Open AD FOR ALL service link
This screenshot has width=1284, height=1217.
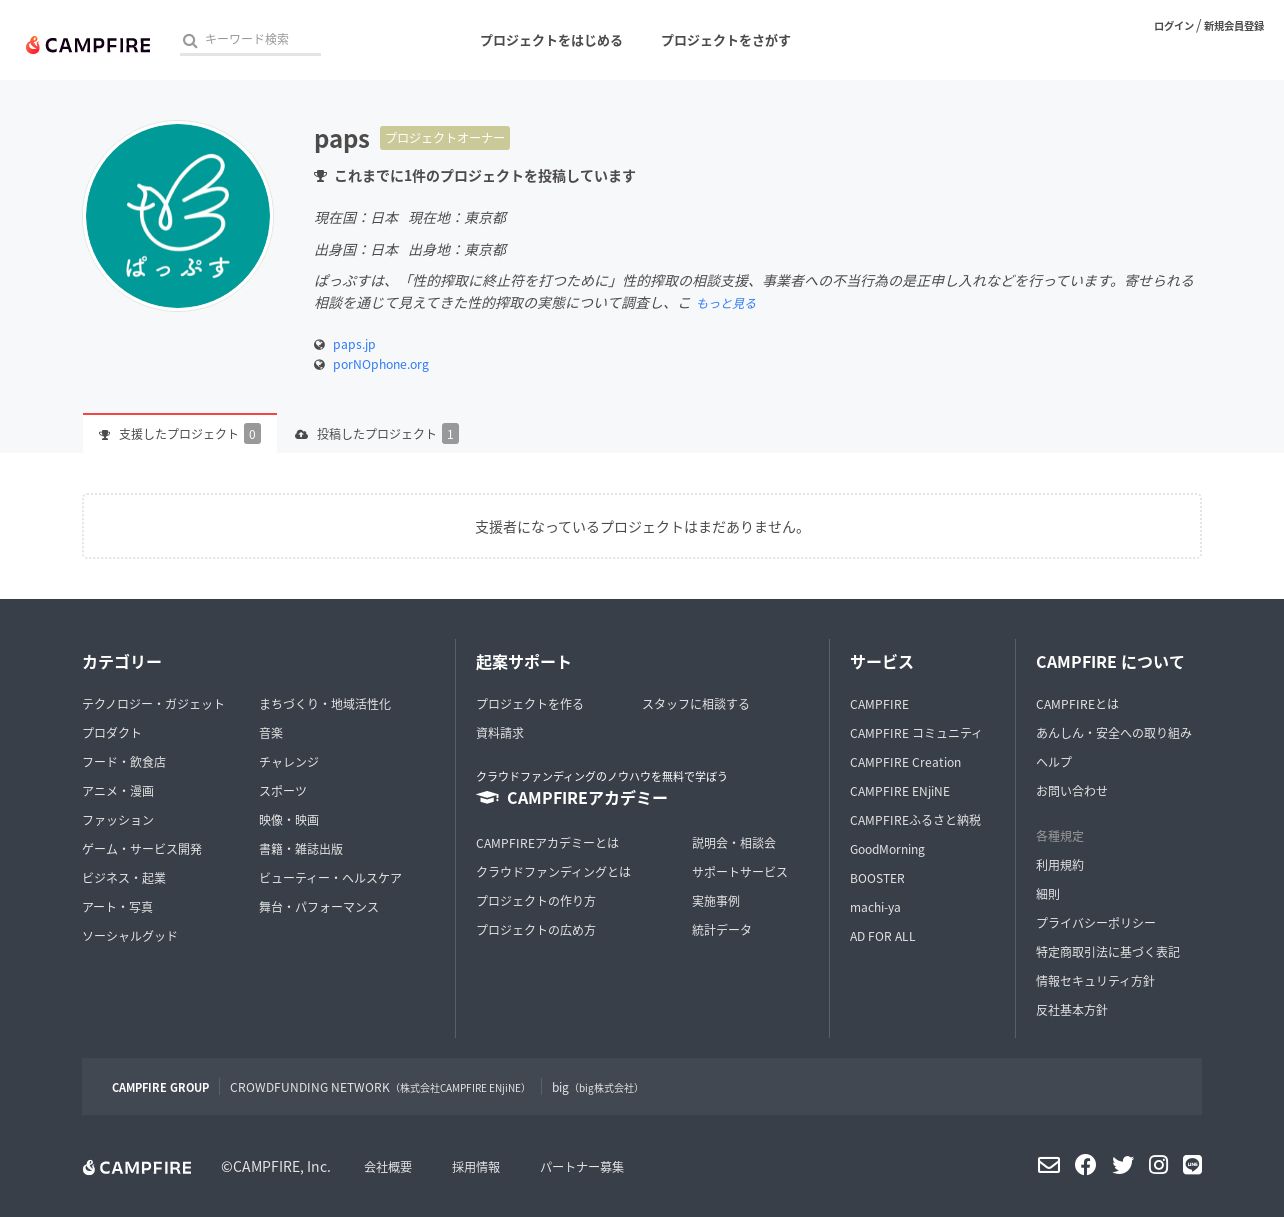click(x=882, y=936)
